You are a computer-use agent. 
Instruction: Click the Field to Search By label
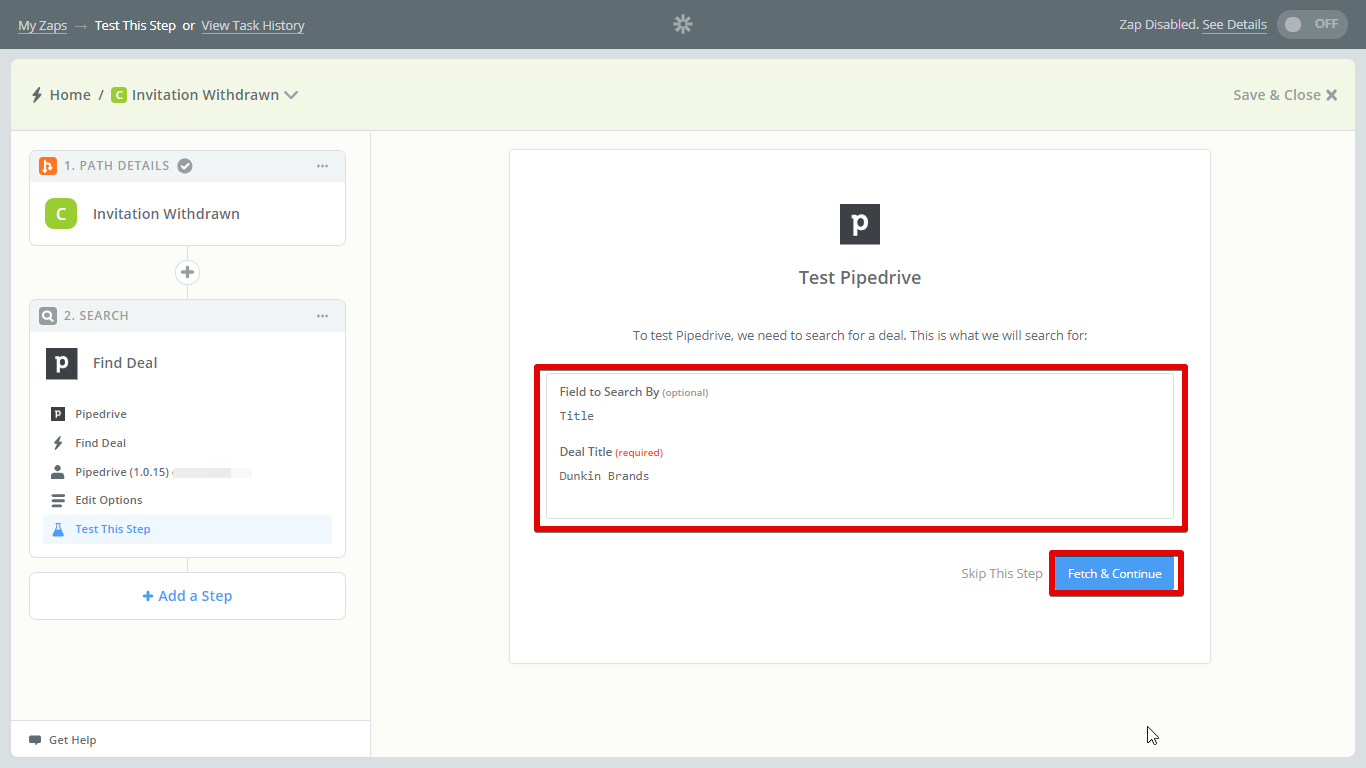pyautogui.click(x=609, y=392)
